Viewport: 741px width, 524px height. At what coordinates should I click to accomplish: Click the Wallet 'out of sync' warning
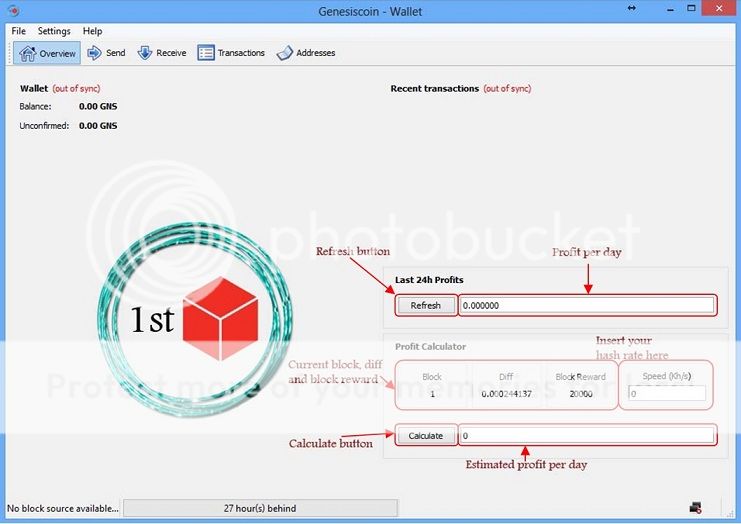(76, 88)
